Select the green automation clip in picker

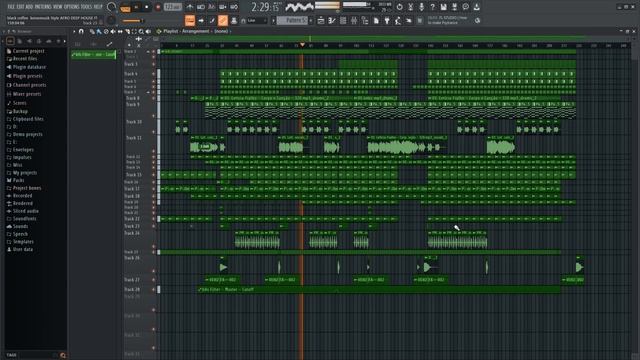[93, 54]
